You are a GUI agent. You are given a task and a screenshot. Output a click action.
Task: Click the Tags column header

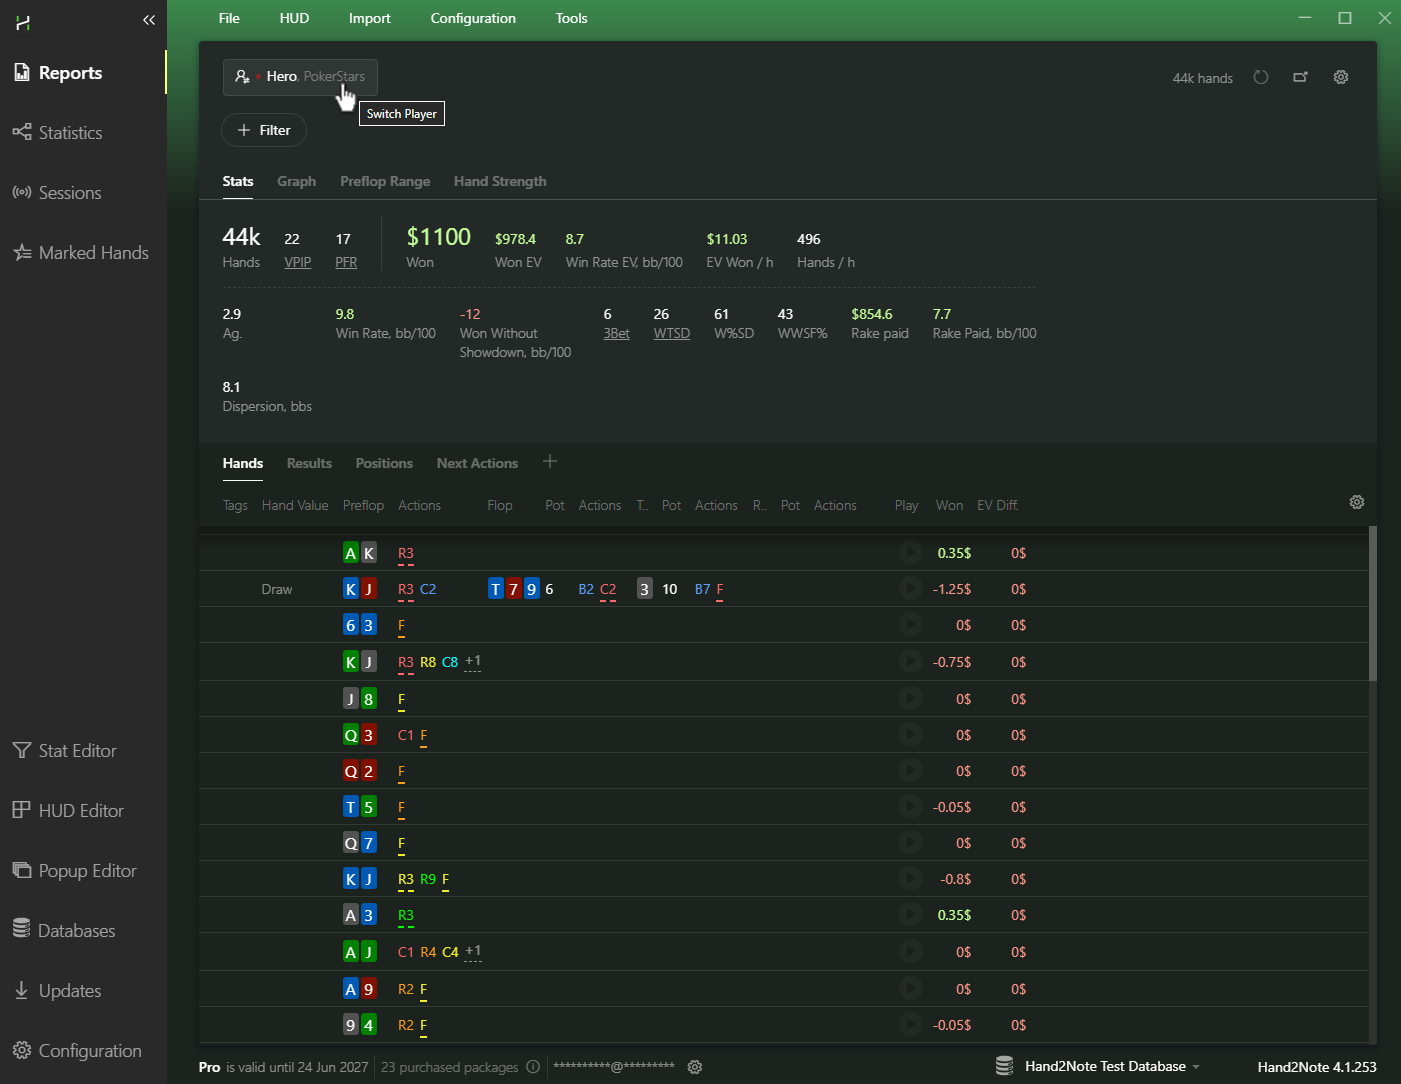[235, 505]
